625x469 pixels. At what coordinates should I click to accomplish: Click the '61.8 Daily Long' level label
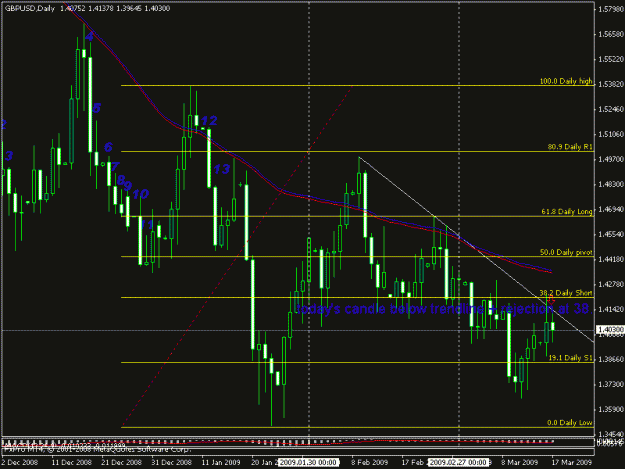[566, 212]
